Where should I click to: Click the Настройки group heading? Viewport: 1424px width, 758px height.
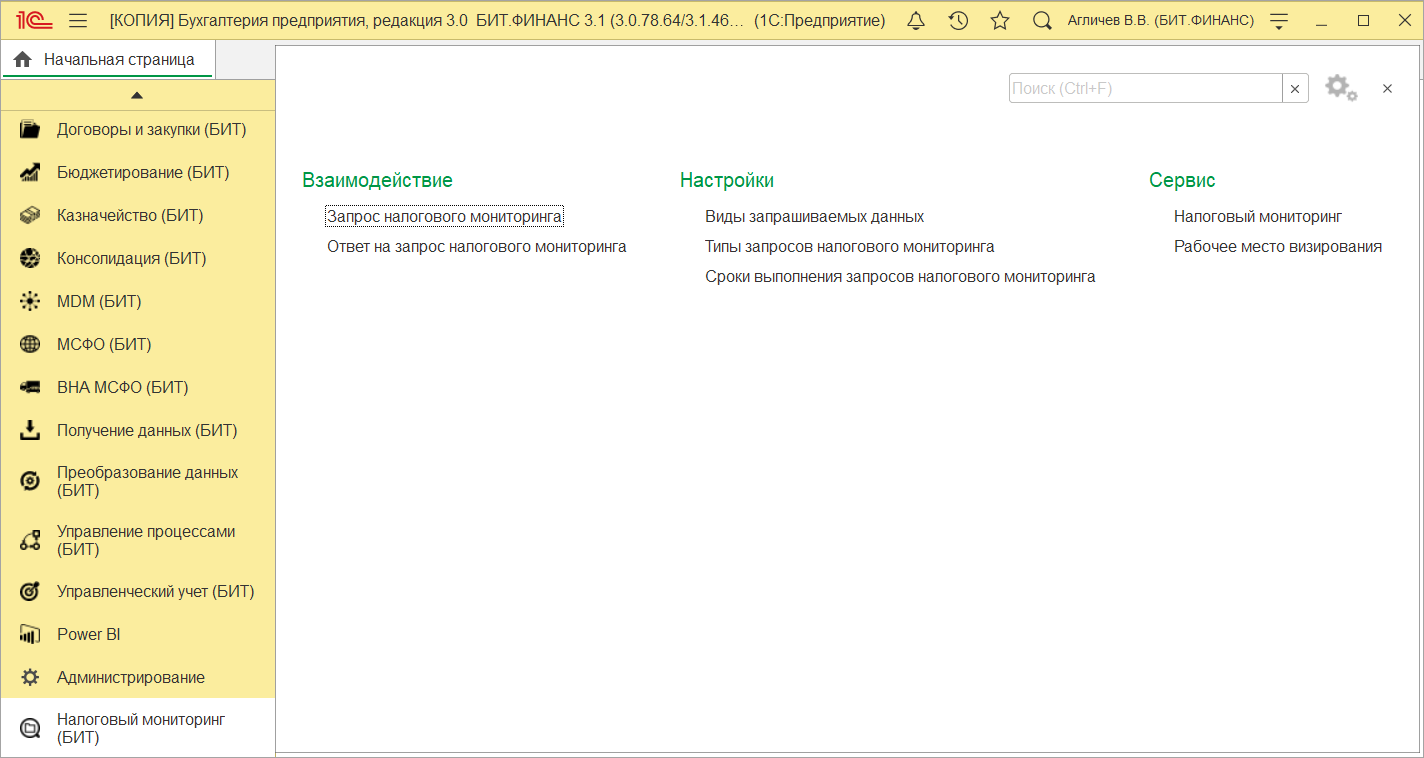pos(727,180)
